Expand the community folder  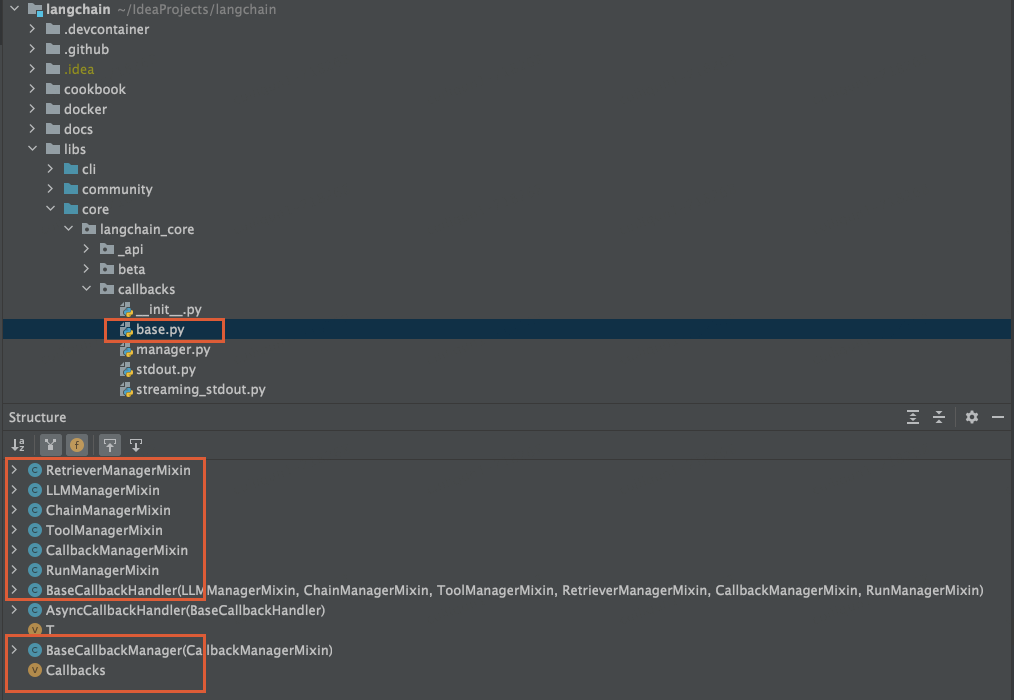[x=50, y=189]
